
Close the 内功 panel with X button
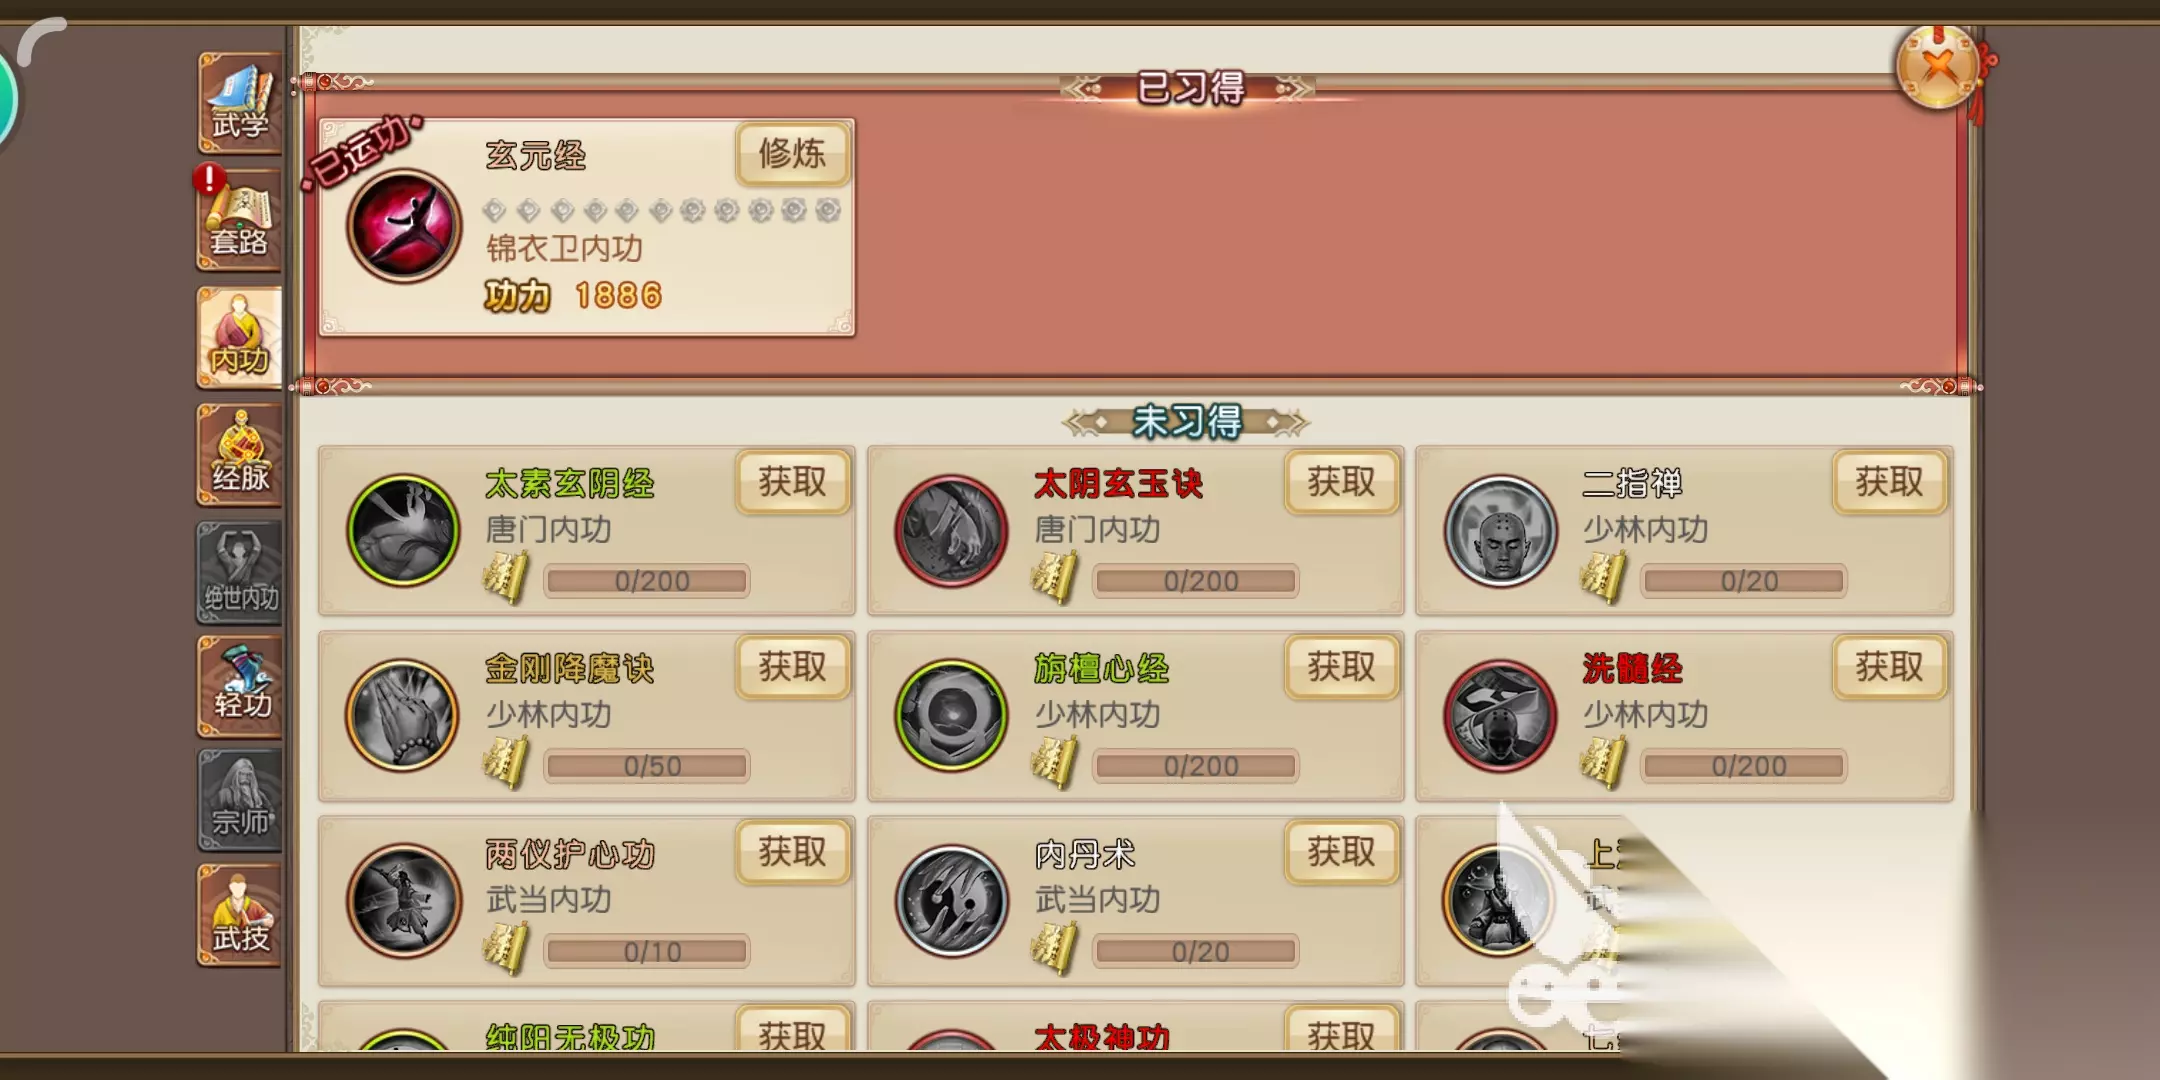tap(1939, 68)
